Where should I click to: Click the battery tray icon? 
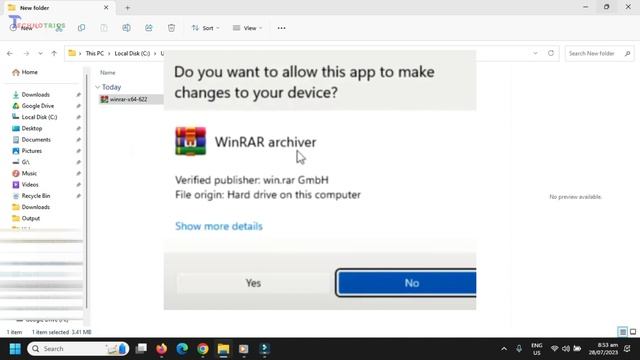pos(577,349)
